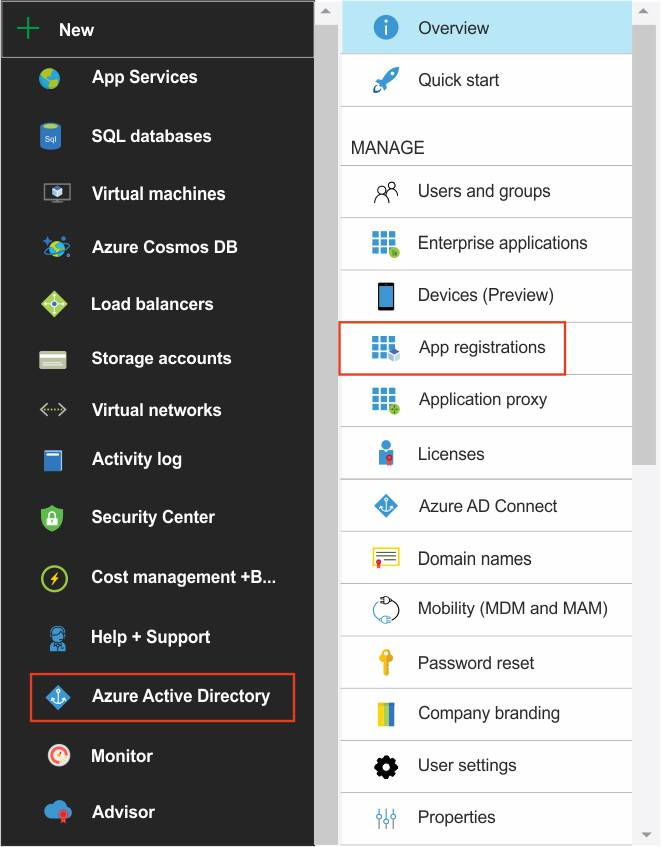The image size is (661, 847).
Task: Open Virtual networks label
Action: [x=157, y=410]
